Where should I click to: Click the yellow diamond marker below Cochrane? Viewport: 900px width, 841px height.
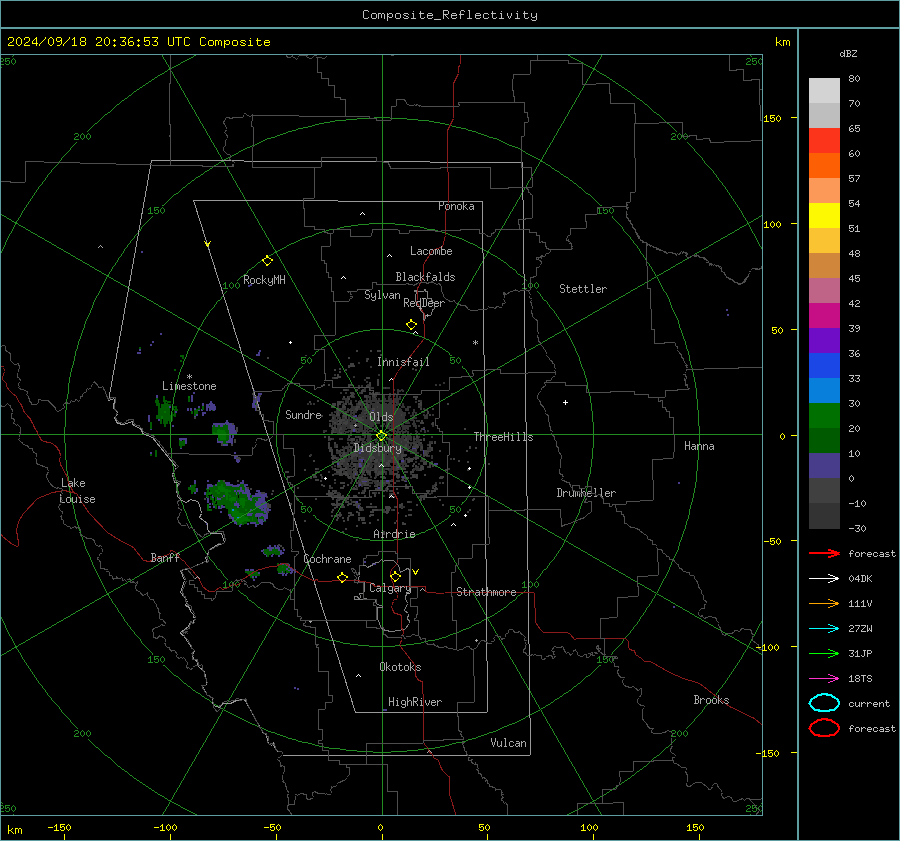point(343,578)
